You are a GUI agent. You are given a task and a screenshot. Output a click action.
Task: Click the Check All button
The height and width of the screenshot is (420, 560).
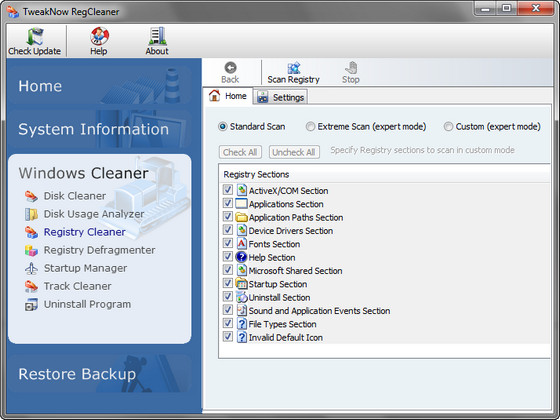[x=240, y=152]
